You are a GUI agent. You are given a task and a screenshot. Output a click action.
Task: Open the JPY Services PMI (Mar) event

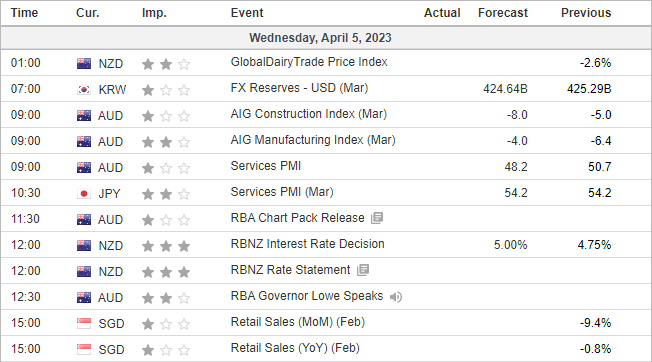pos(282,192)
